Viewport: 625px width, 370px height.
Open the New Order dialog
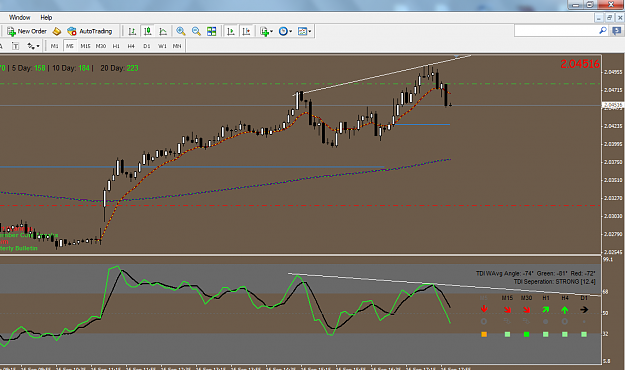(27, 31)
